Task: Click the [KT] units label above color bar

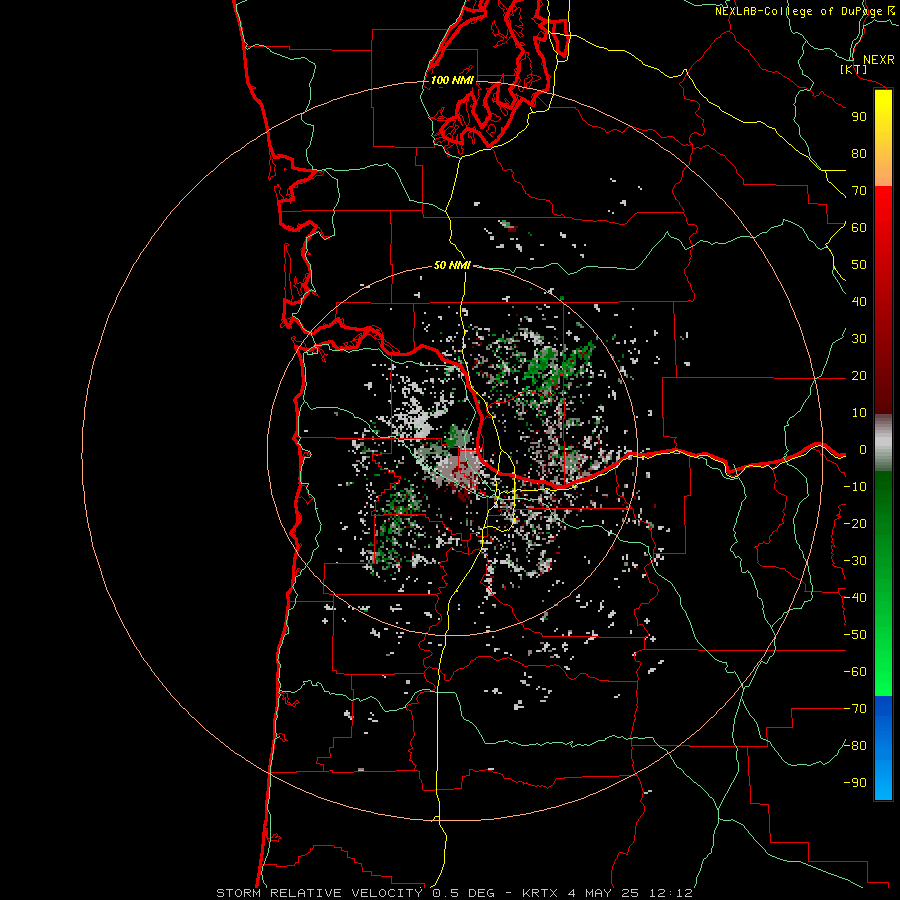Action: (x=854, y=70)
